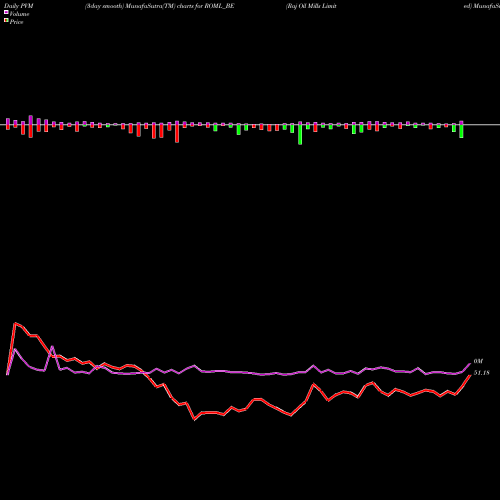This screenshot has height=500, width=500.
Task: Click the Volume legend color swatch
Action: coord(6,13)
